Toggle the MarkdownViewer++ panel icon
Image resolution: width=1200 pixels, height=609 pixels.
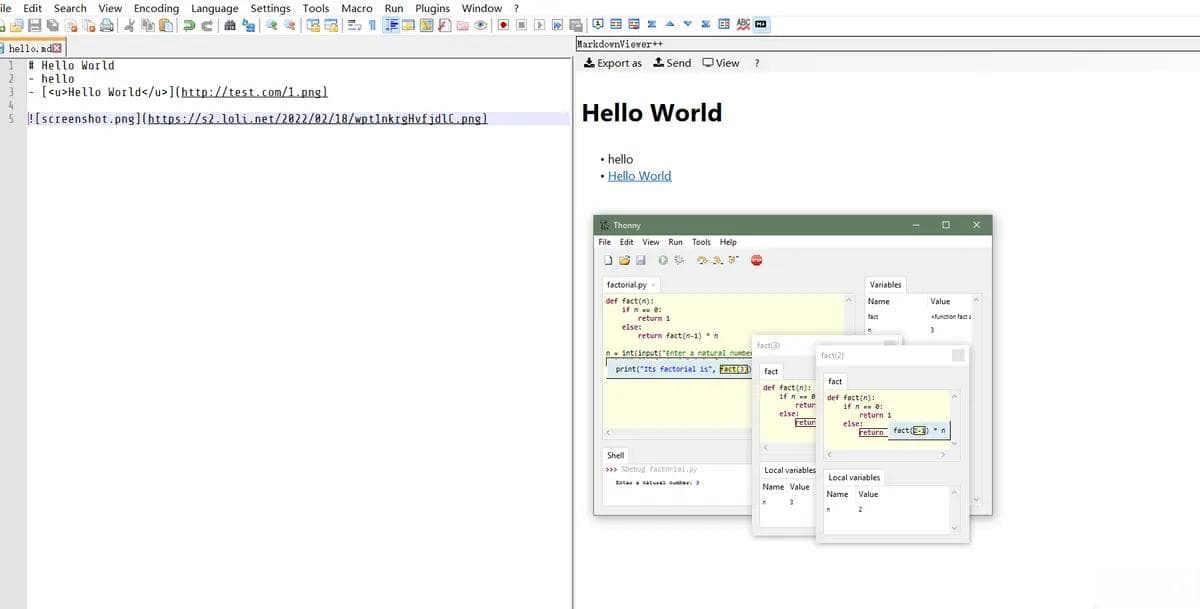pos(761,25)
